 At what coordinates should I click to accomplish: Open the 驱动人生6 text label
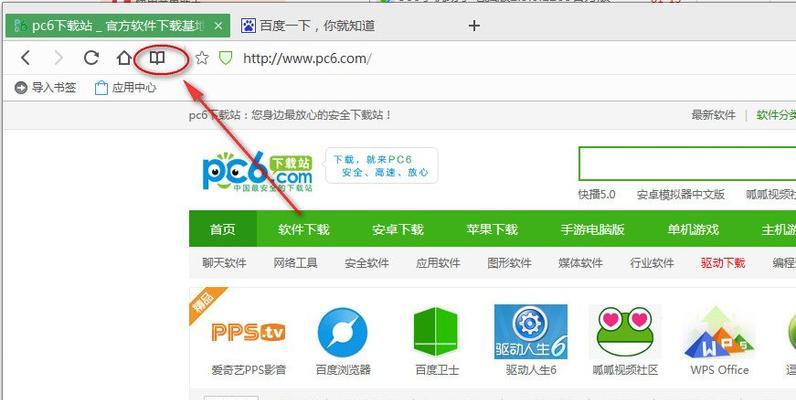[x=531, y=370]
